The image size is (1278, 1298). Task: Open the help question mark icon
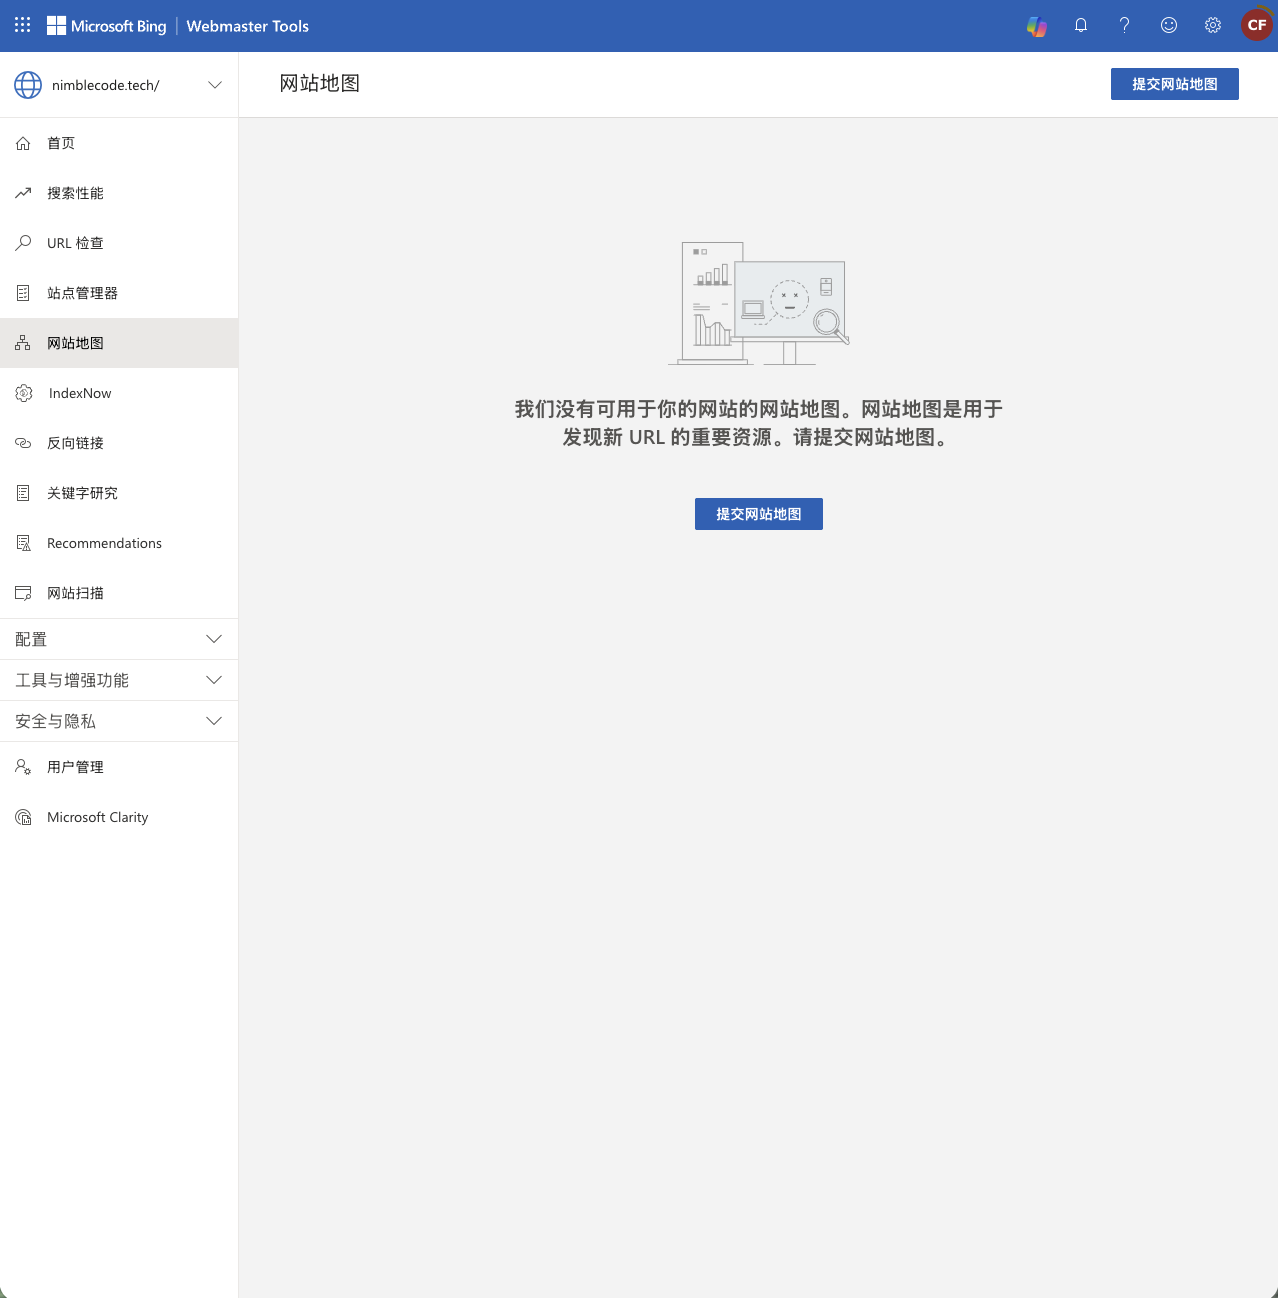(1124, 26)
